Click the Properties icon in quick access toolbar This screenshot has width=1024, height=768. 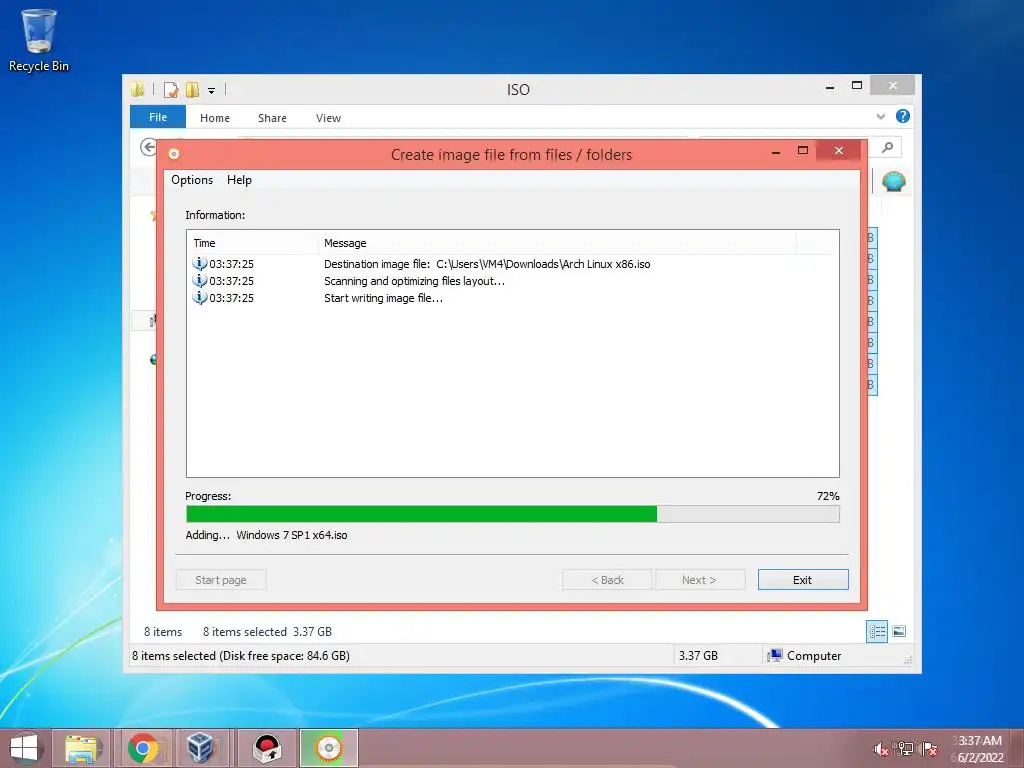tap(171, 89)
